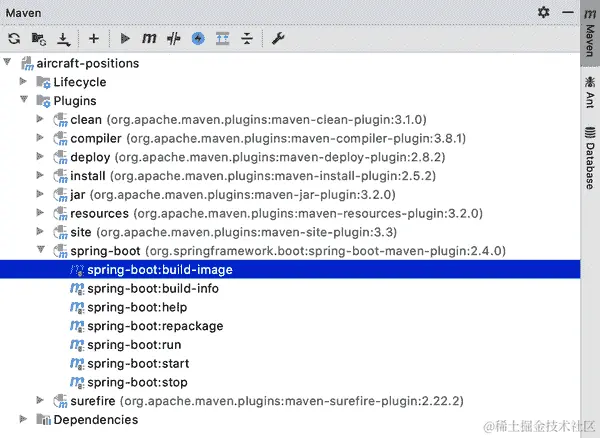
Task: Show dependencies diagram icon
Action: [222, 38]
